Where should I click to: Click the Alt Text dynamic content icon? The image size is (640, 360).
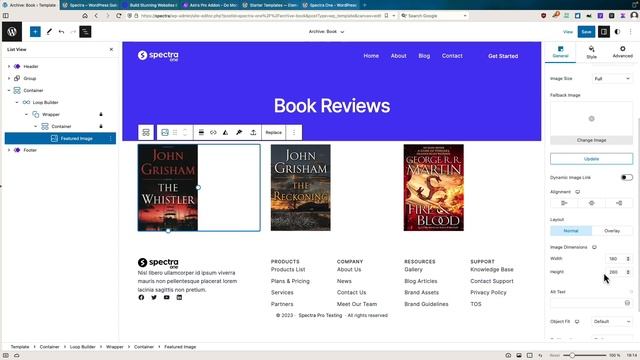pyautogui.click(x=627, y=303)
